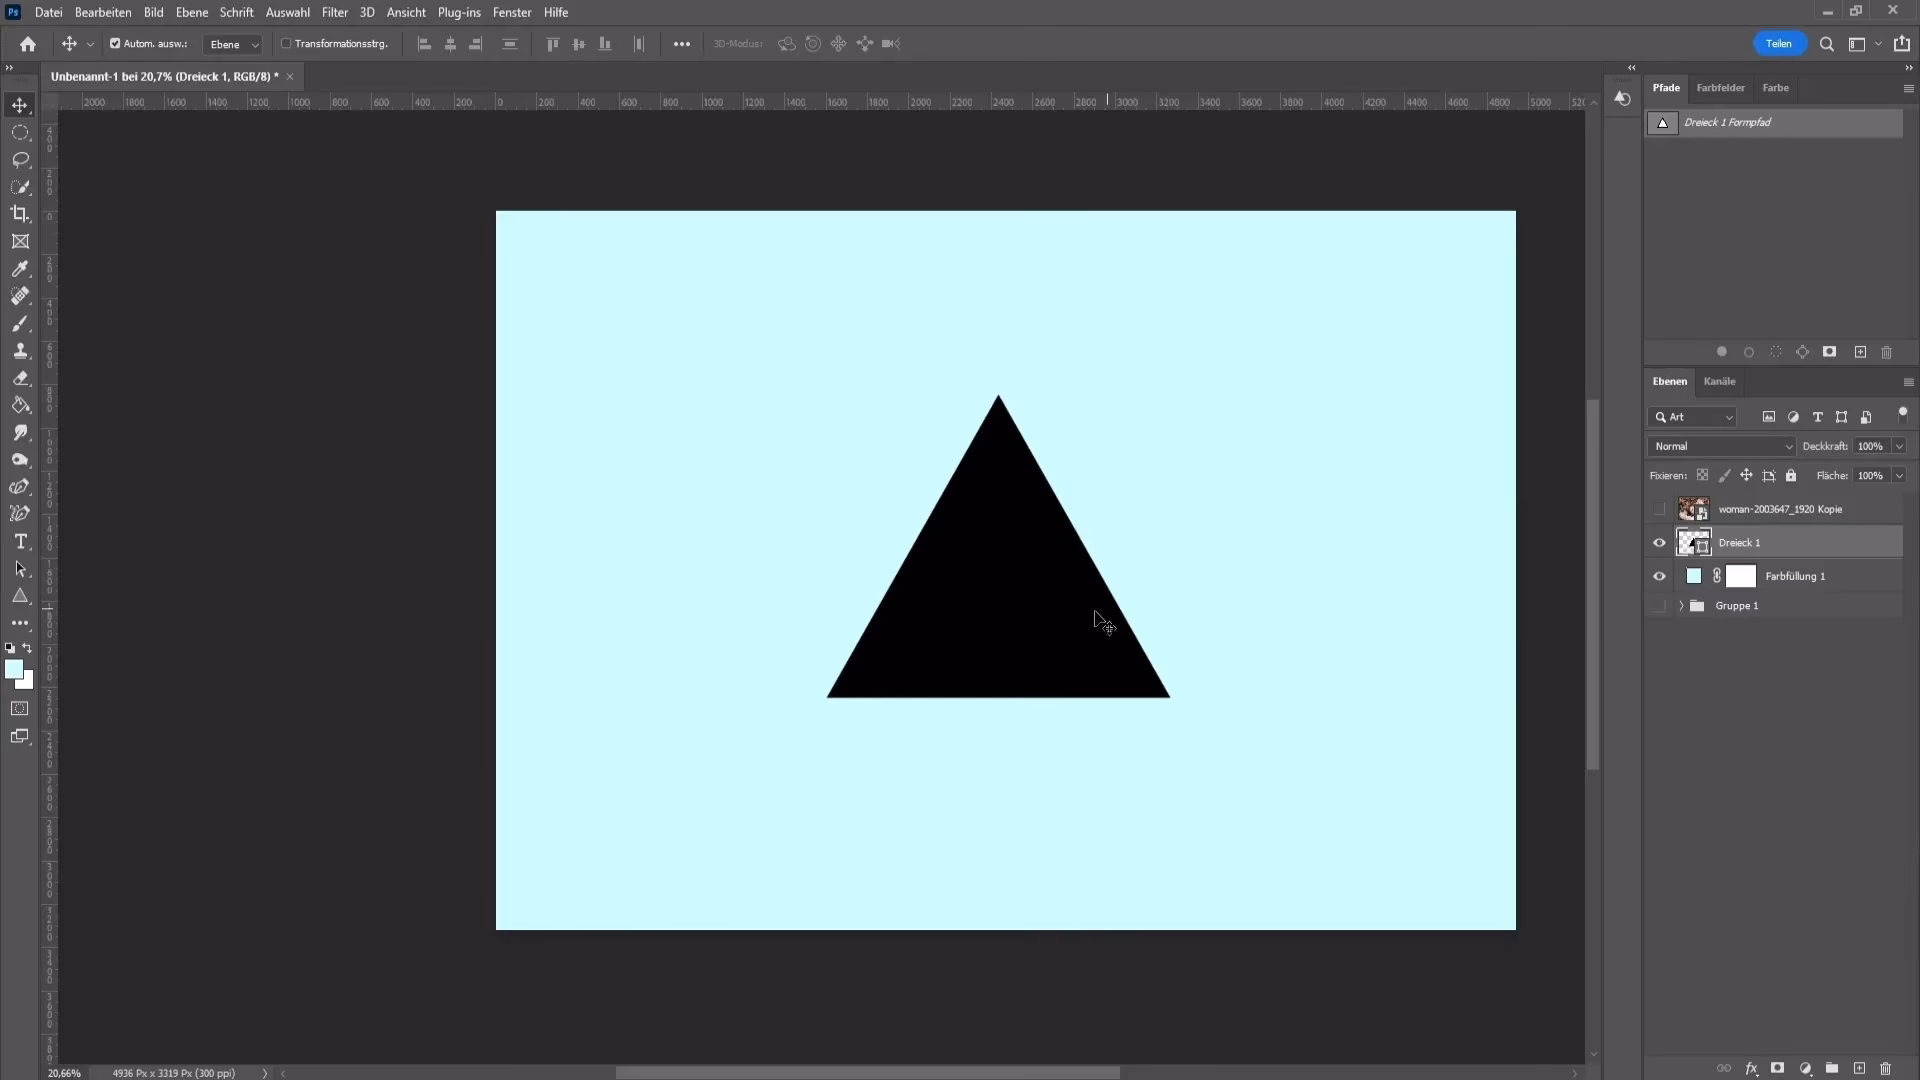
Task: Select the Crop tool
Action: click(x=20, y=214)
